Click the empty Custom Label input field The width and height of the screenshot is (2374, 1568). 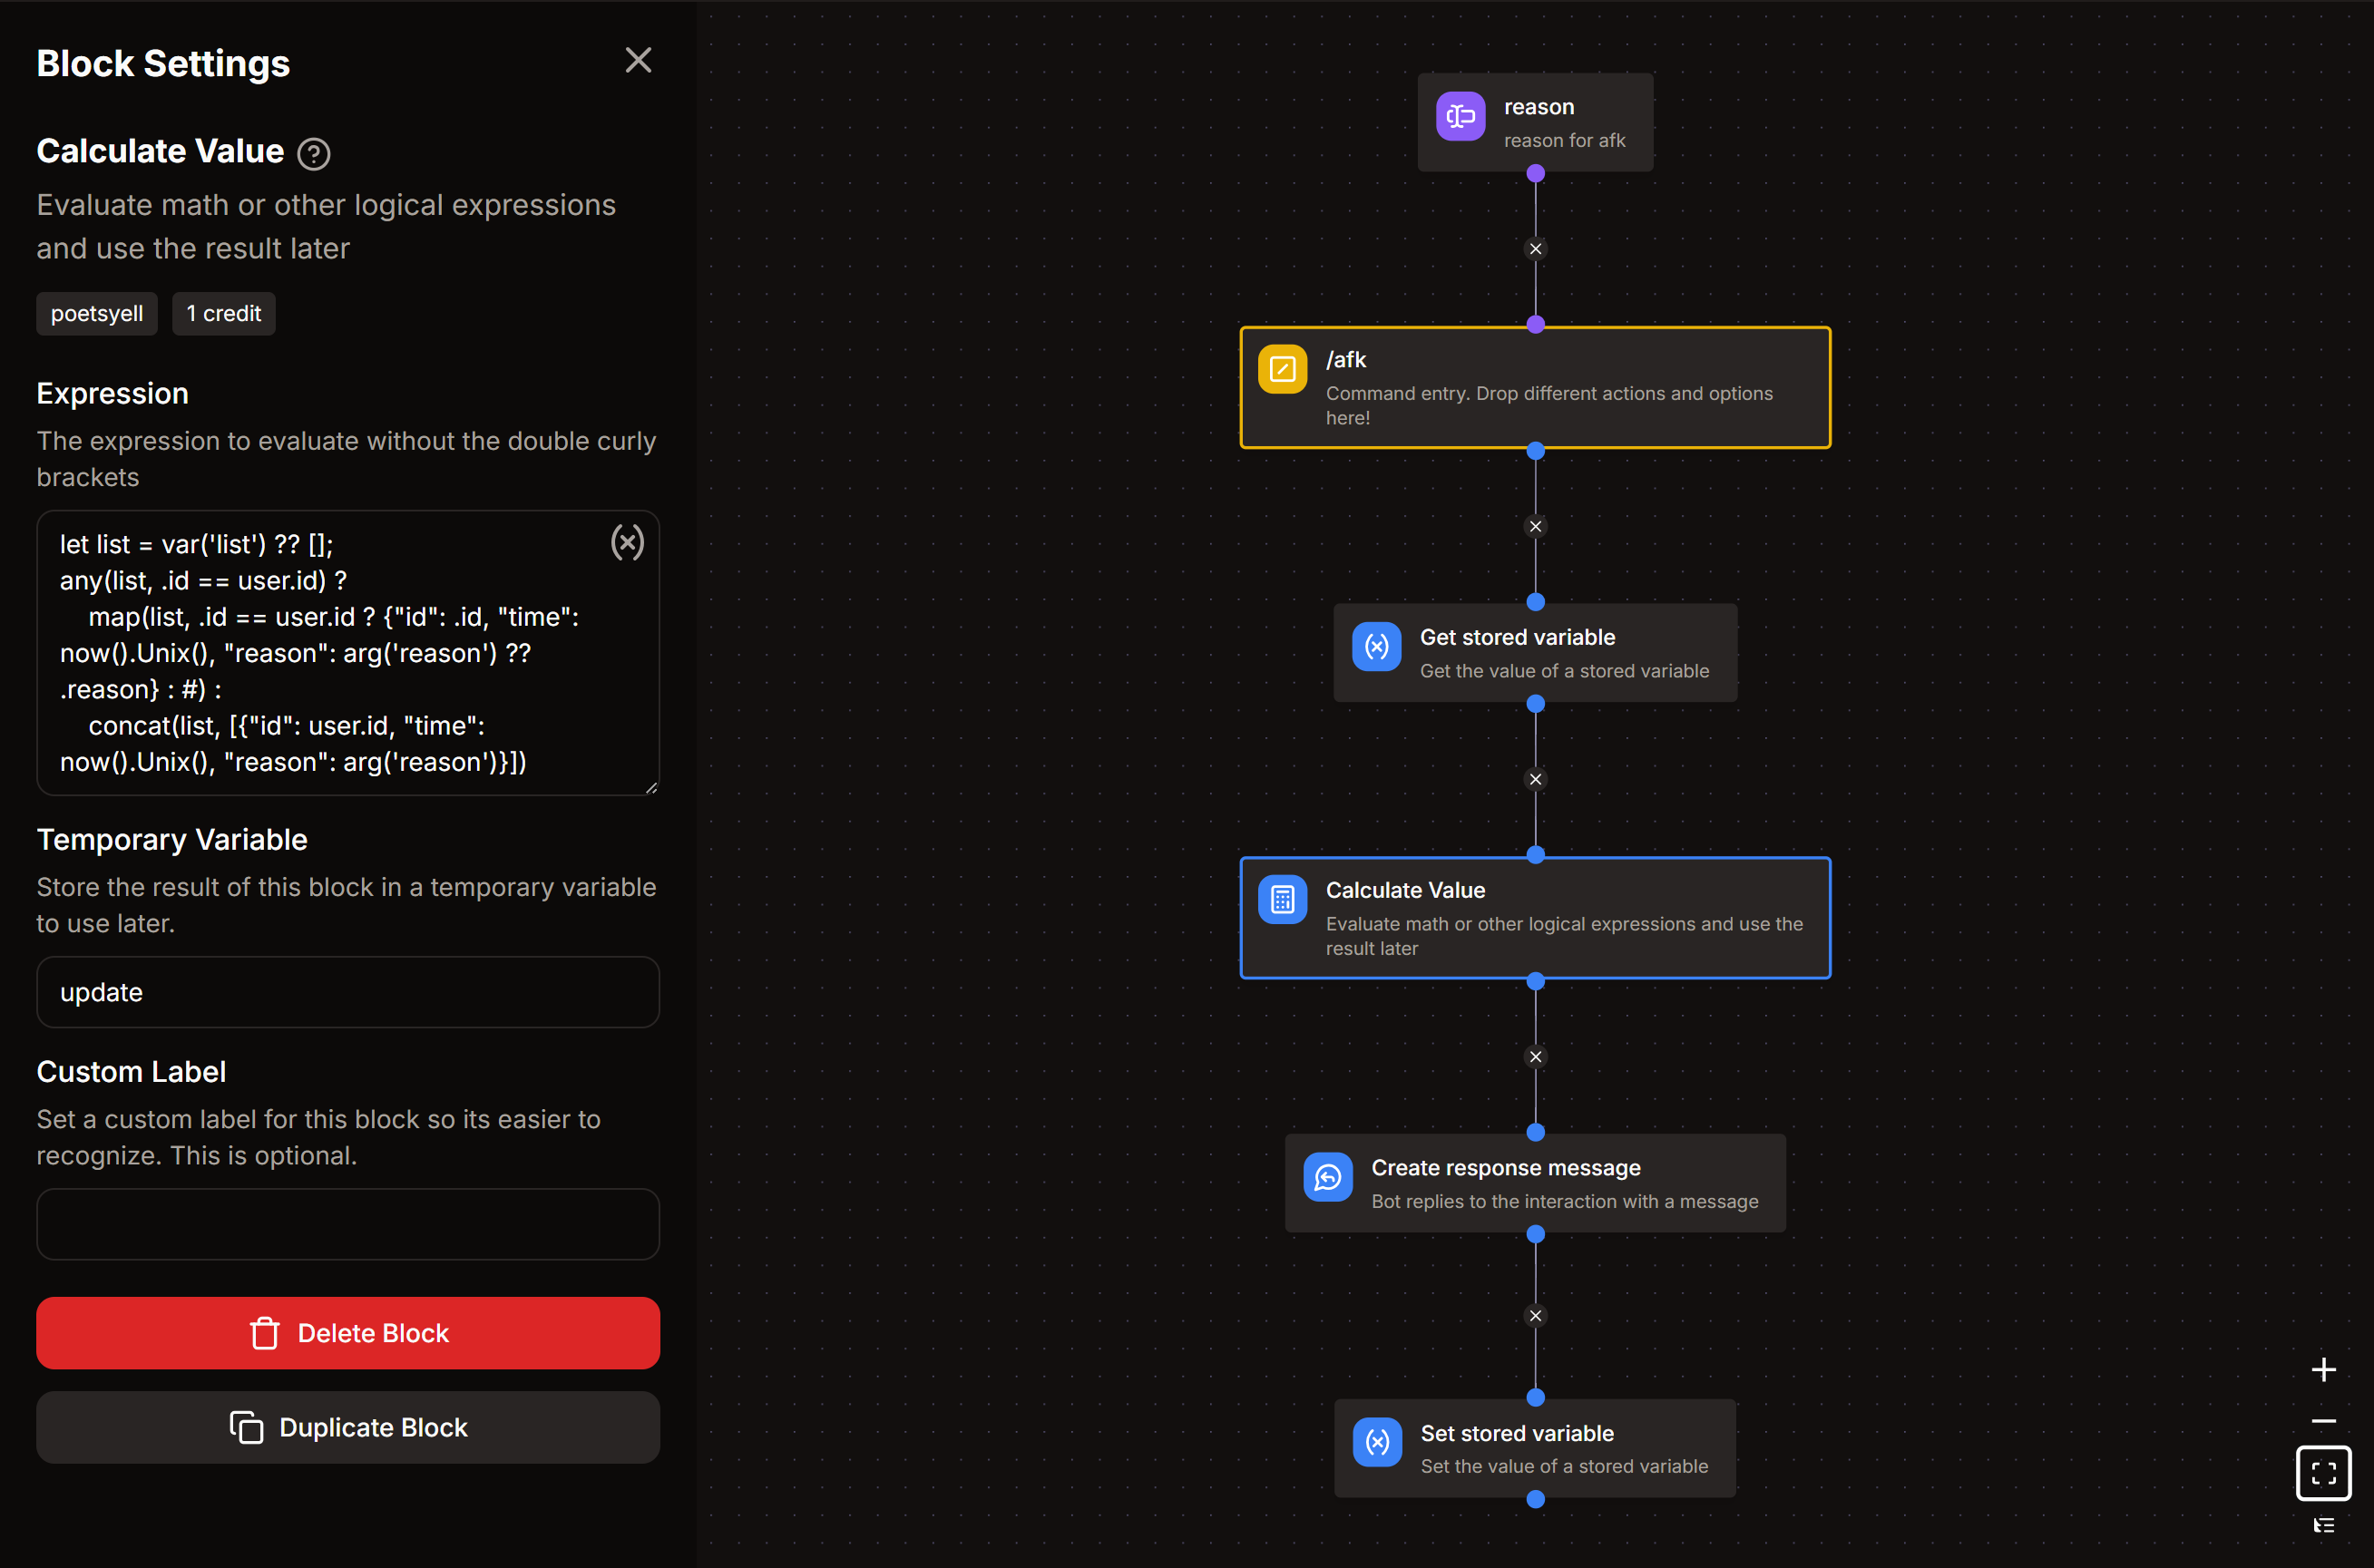[347, 1224]
